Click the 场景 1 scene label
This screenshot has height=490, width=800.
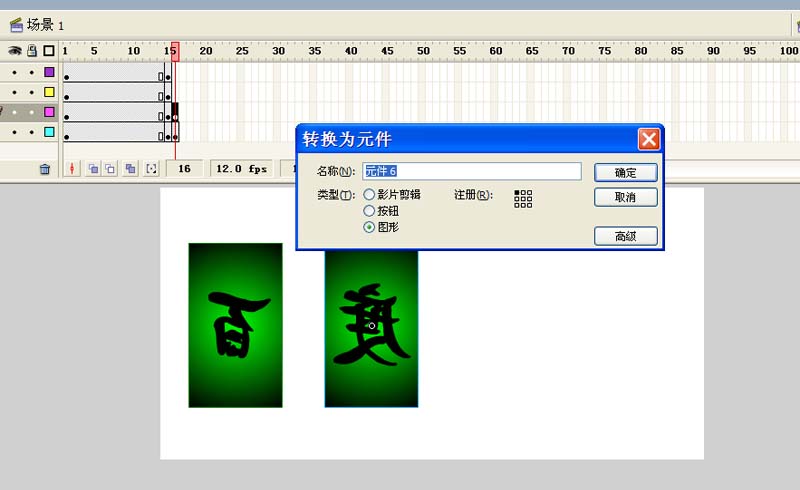click(45, 24)
